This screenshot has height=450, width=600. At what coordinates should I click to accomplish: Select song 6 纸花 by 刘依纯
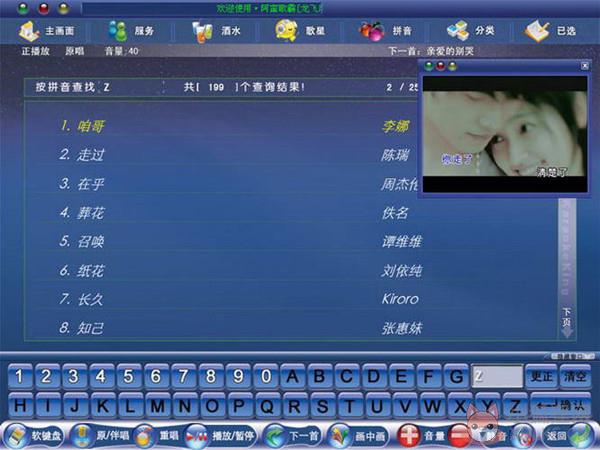pos(291,271)
